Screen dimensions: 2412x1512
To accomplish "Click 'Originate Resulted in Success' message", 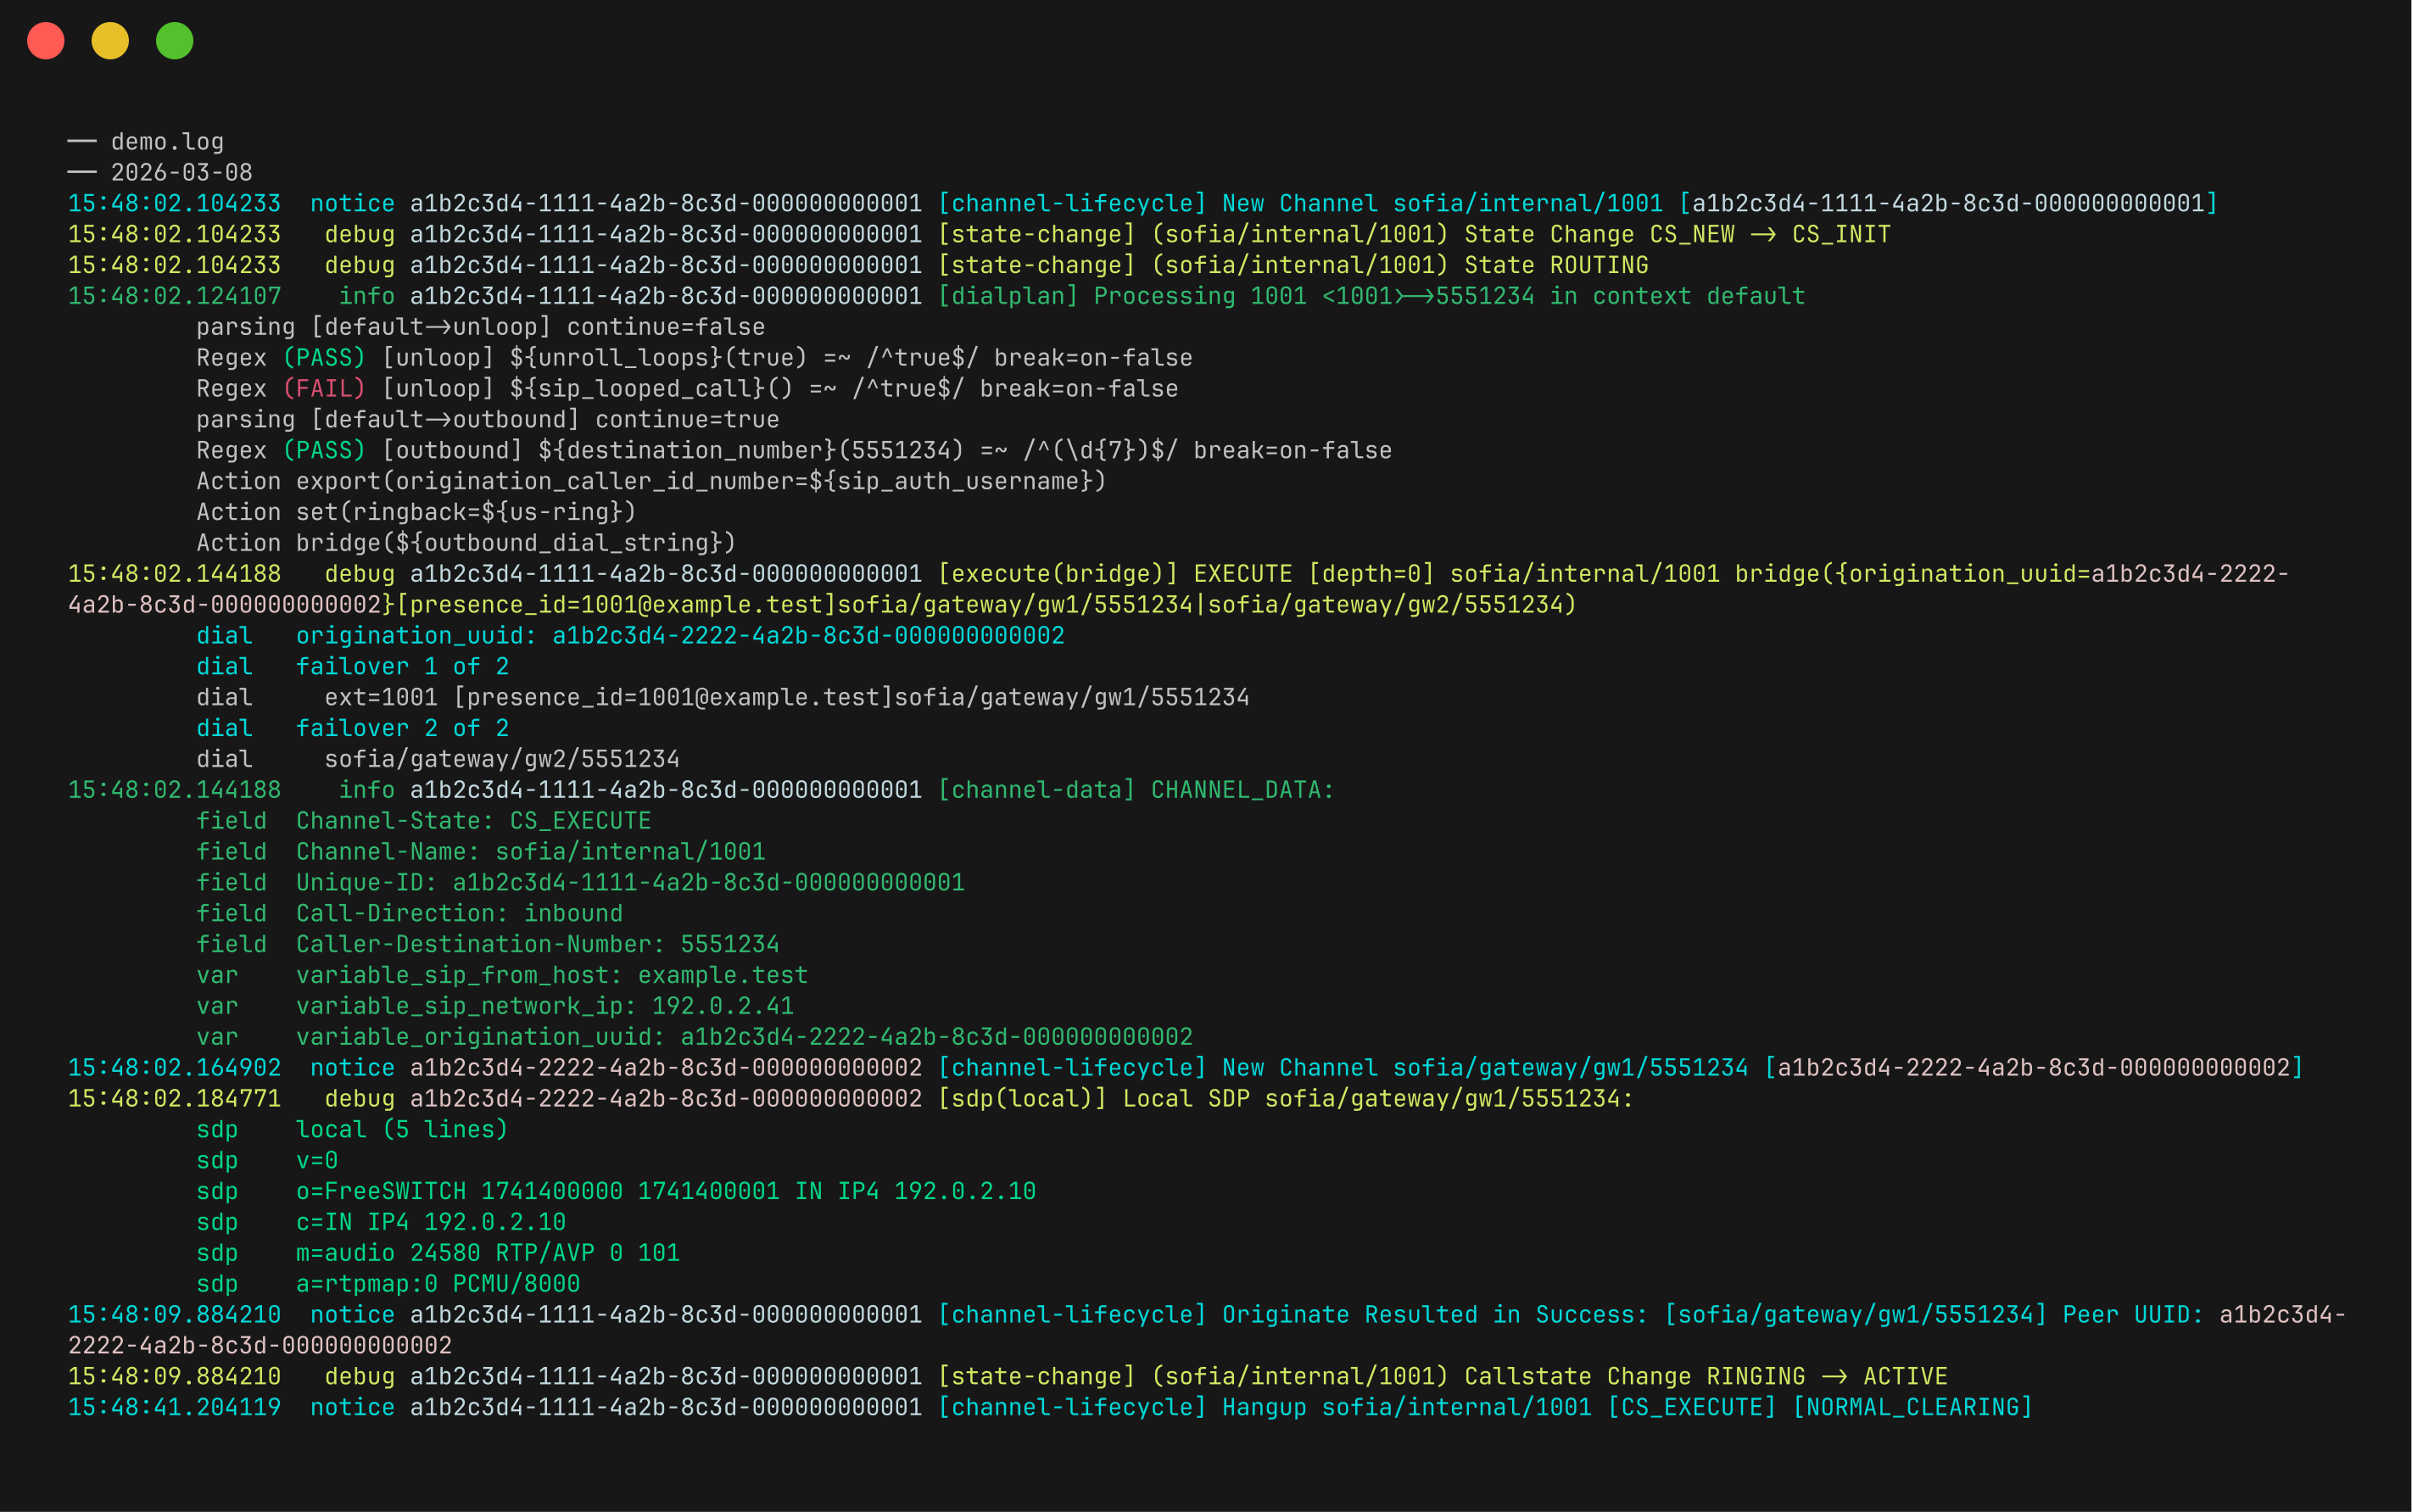I will (1435, 1315).
